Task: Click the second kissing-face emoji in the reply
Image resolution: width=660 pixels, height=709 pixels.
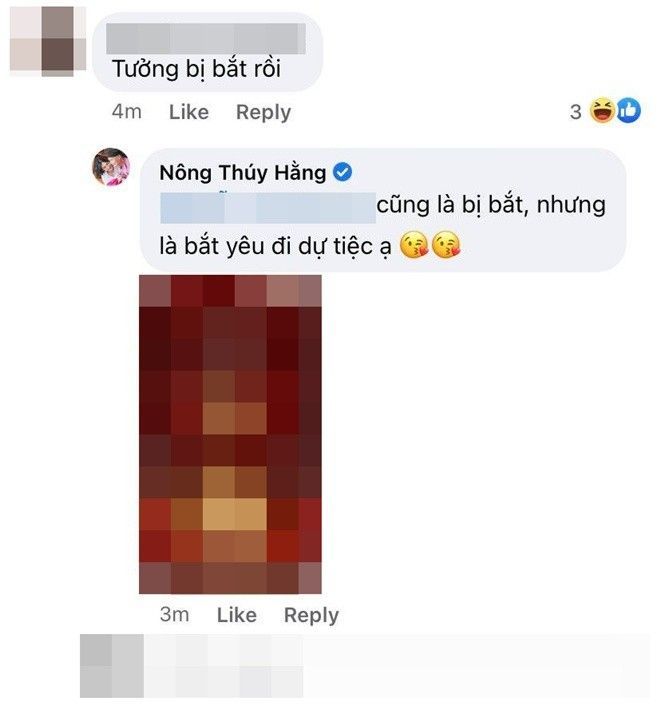Action: coord(446,245)
